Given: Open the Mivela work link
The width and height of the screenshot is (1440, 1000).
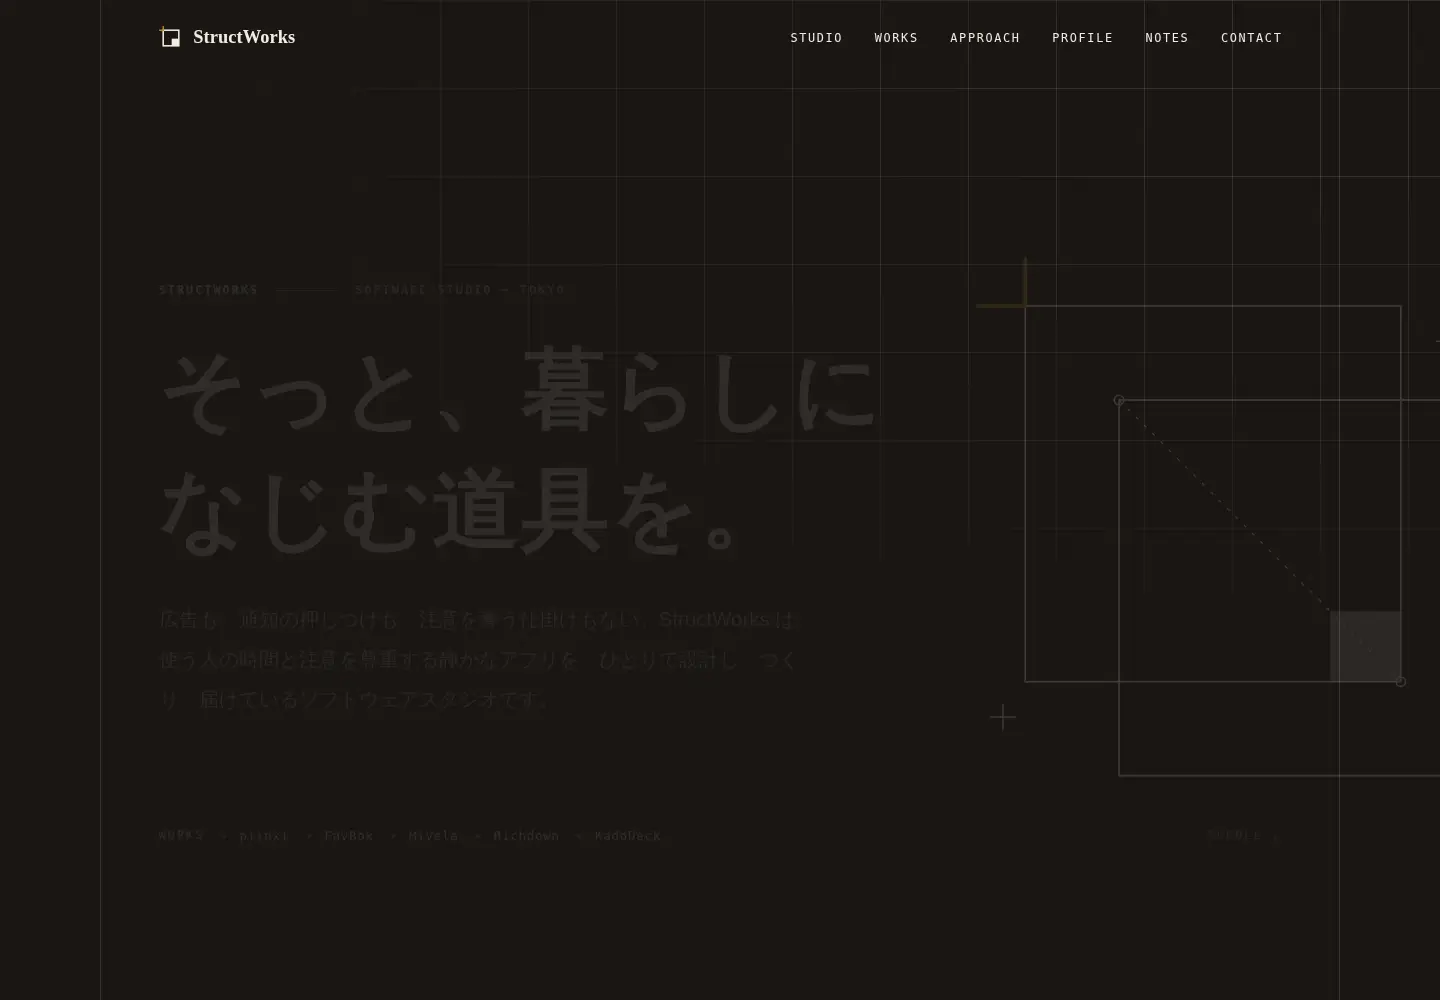Looking at the screenshot, I should click(433, 836).
